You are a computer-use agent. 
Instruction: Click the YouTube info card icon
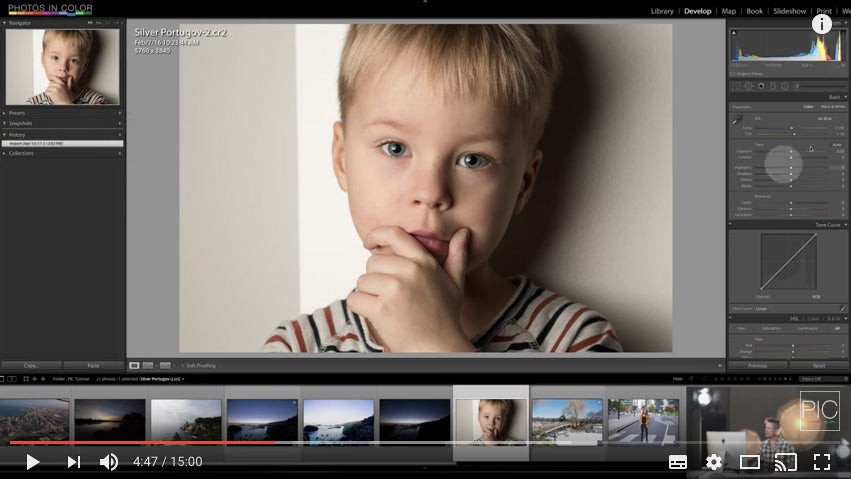pos(822,23)
